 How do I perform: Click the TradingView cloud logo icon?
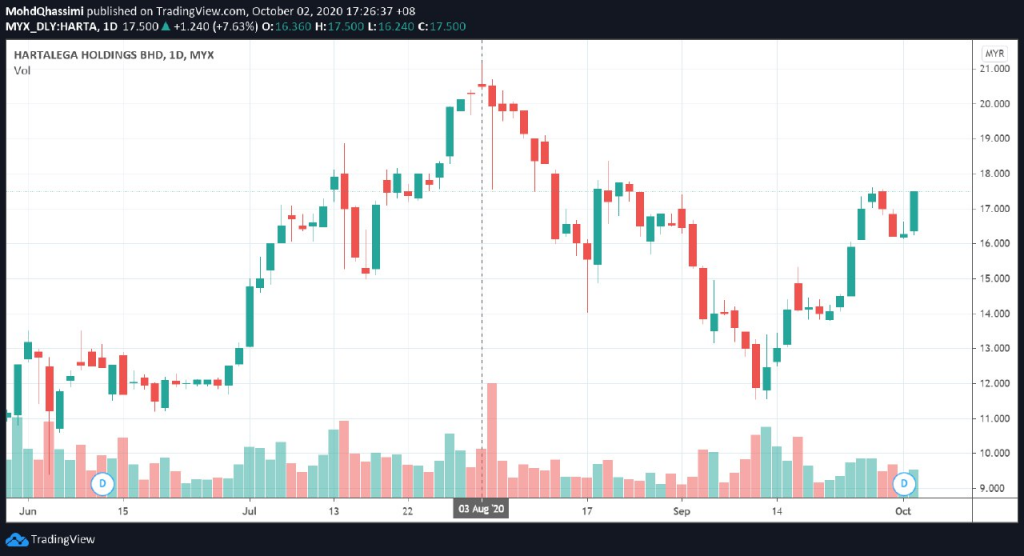16,540
